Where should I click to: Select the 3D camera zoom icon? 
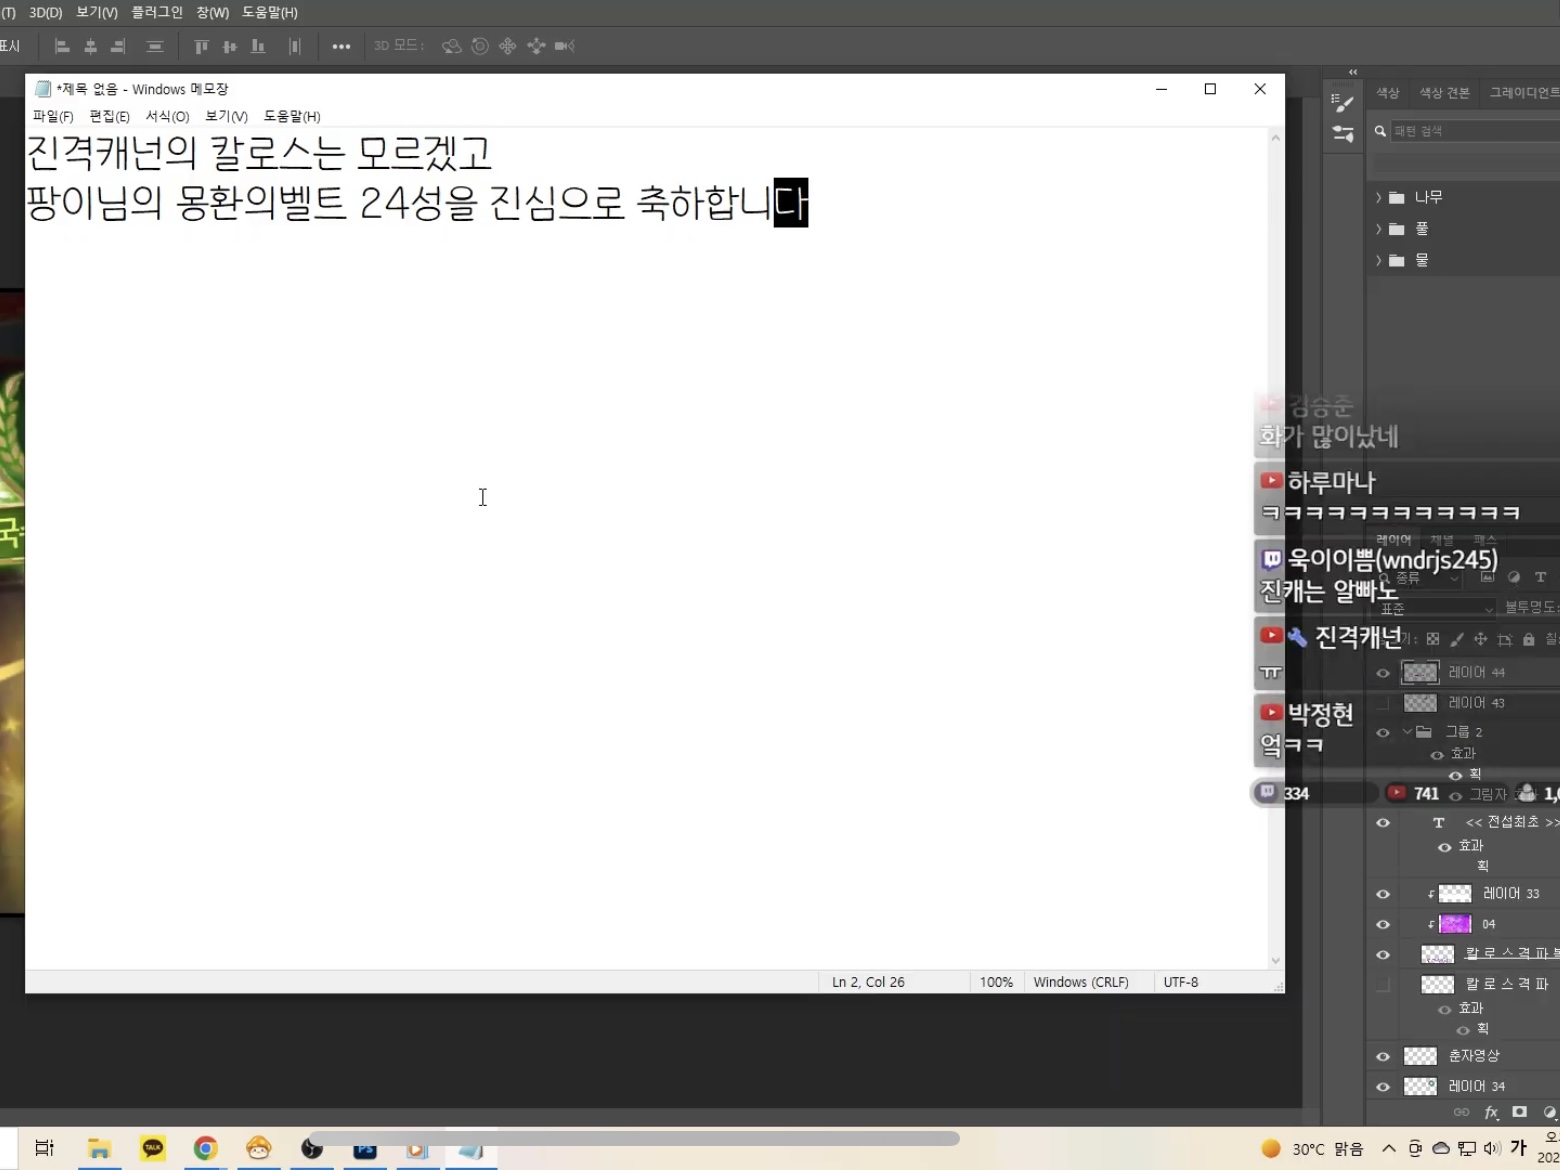pos(564,46)
